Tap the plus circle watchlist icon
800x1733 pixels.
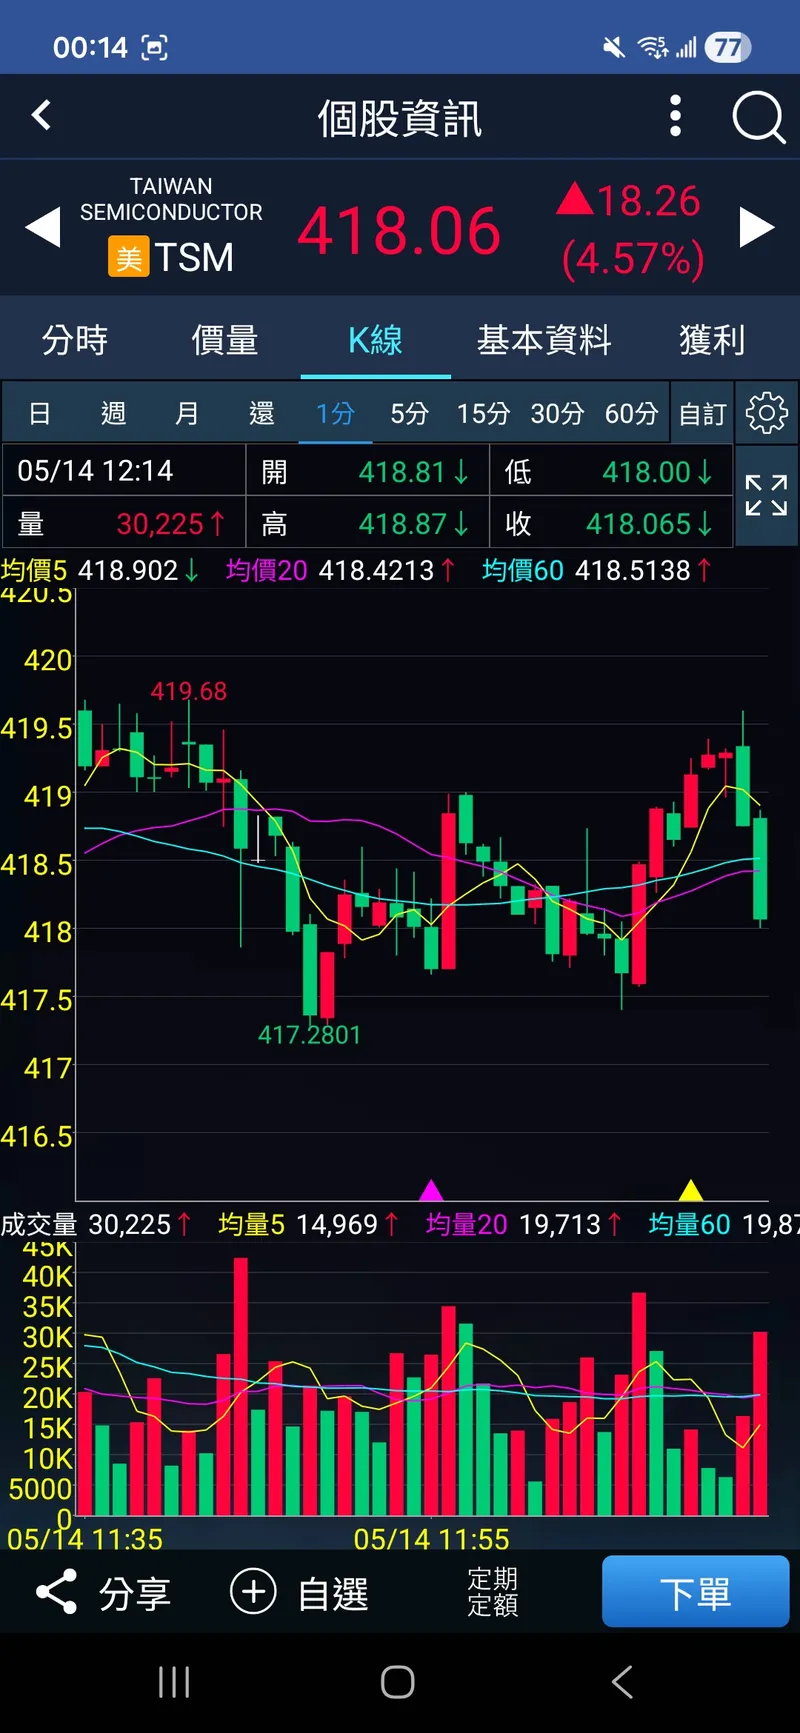coord(253,1591)
